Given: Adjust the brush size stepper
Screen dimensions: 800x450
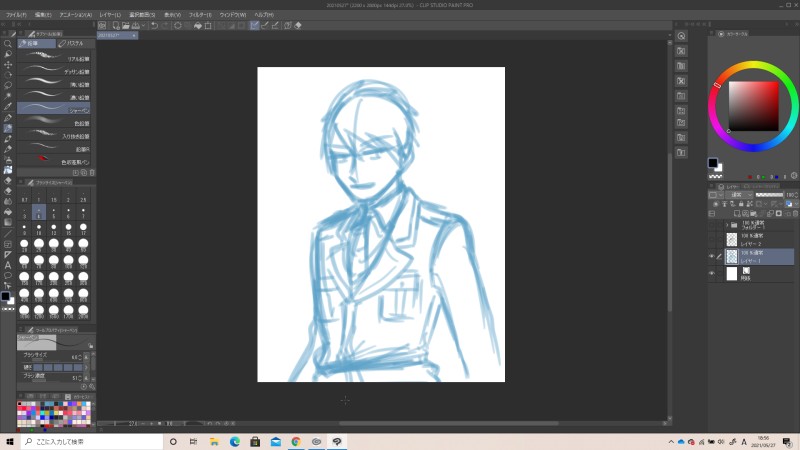Looking at the screenshot, I should click(80, 357).
